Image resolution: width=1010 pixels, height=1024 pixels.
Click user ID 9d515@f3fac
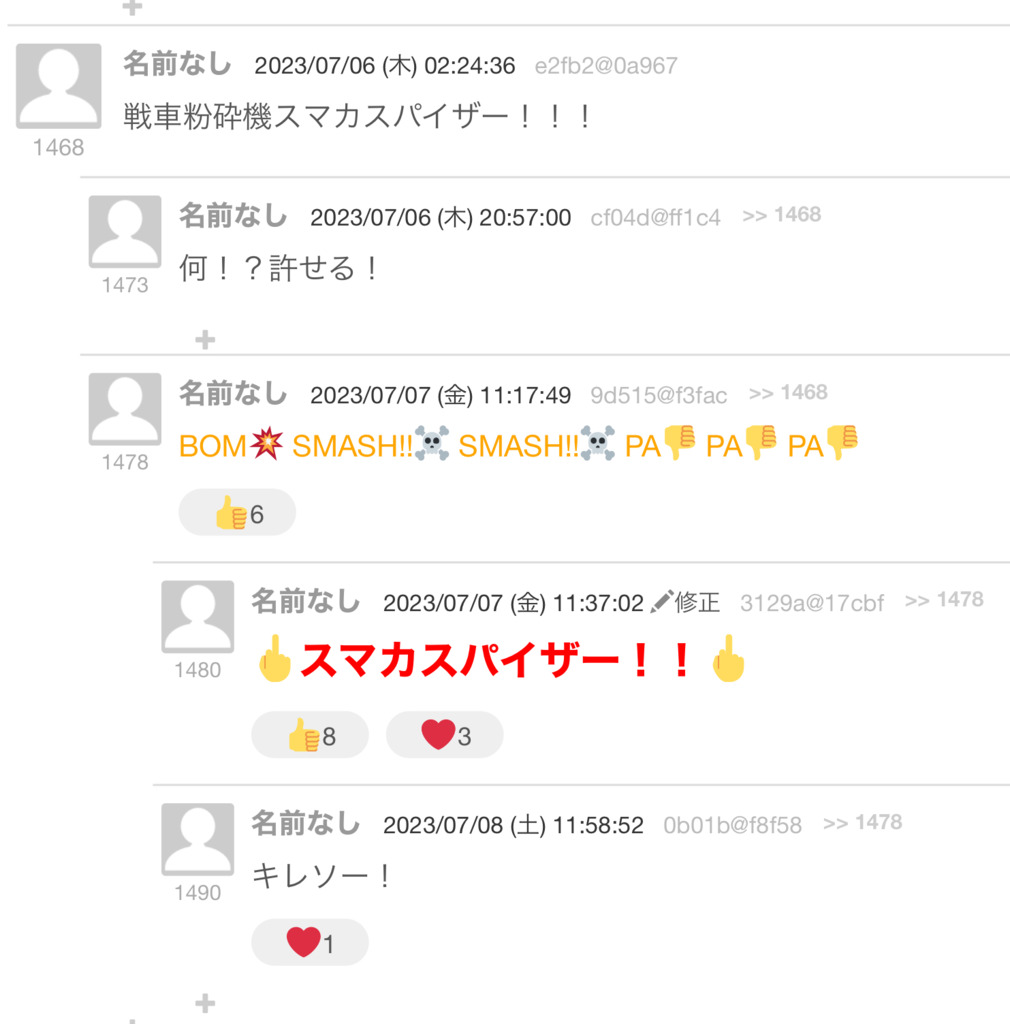coord(658,395)
